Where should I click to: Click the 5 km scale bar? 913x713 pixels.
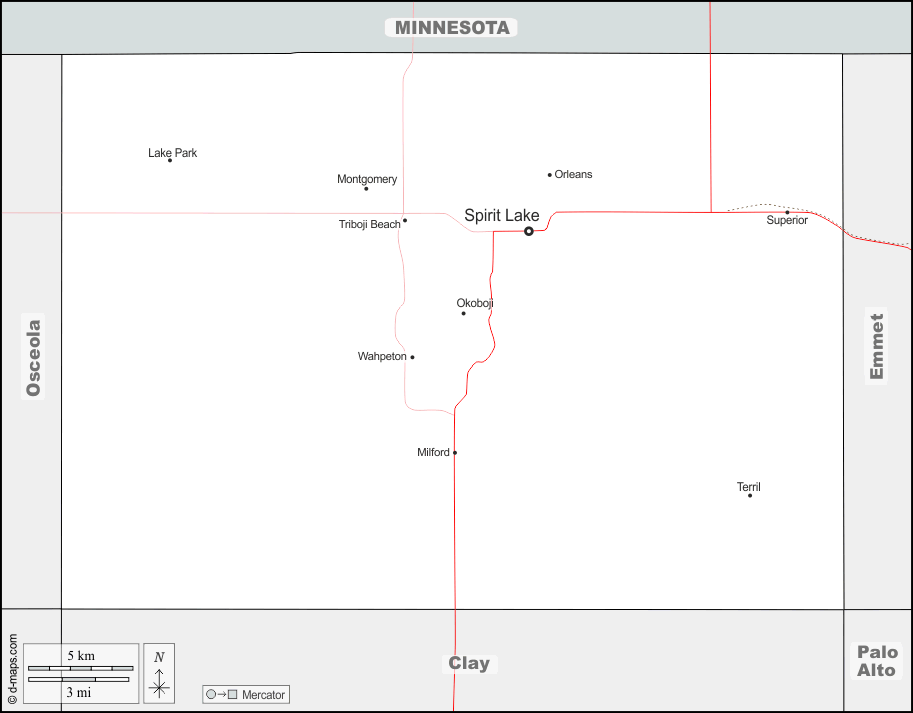pyautogui.click(x=80, y=667)
